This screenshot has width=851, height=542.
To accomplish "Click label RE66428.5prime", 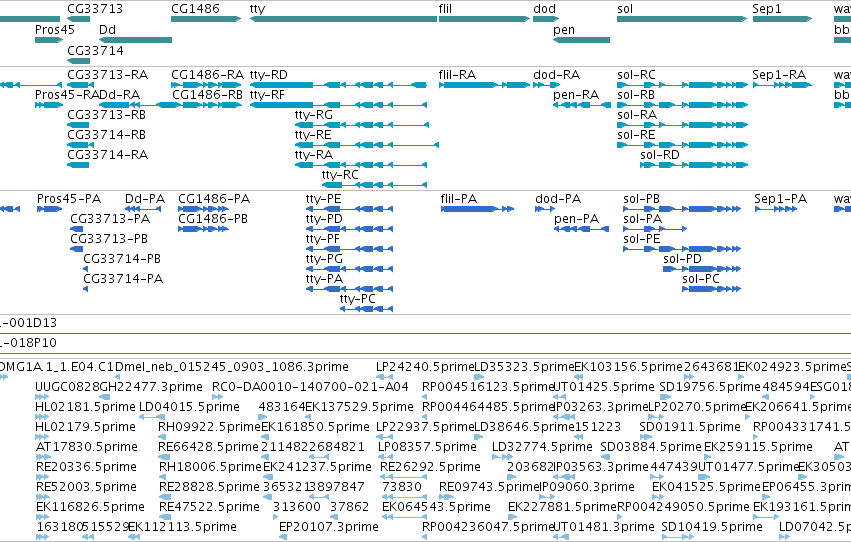I will click(208, 448).
